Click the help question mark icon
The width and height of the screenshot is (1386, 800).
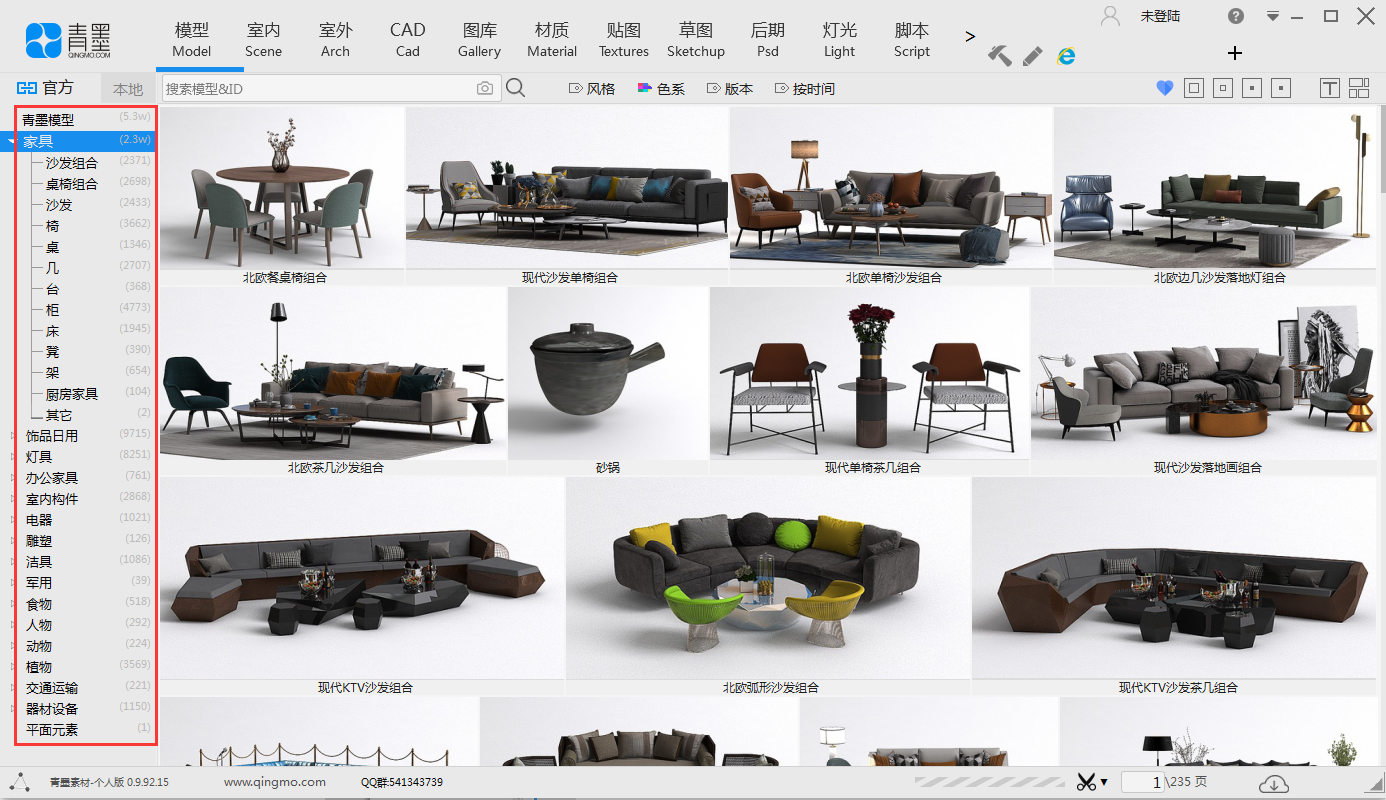coord(1236,16)
